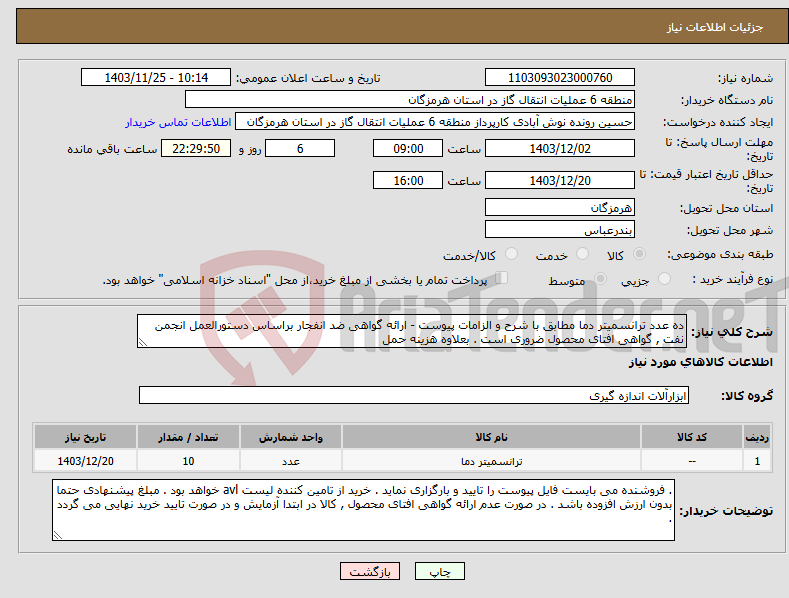This screenshot has height=598, width=789.
Task: Click the اطلاعات کالاهای مورد نیاز section heading
Action: pos(700,362)
